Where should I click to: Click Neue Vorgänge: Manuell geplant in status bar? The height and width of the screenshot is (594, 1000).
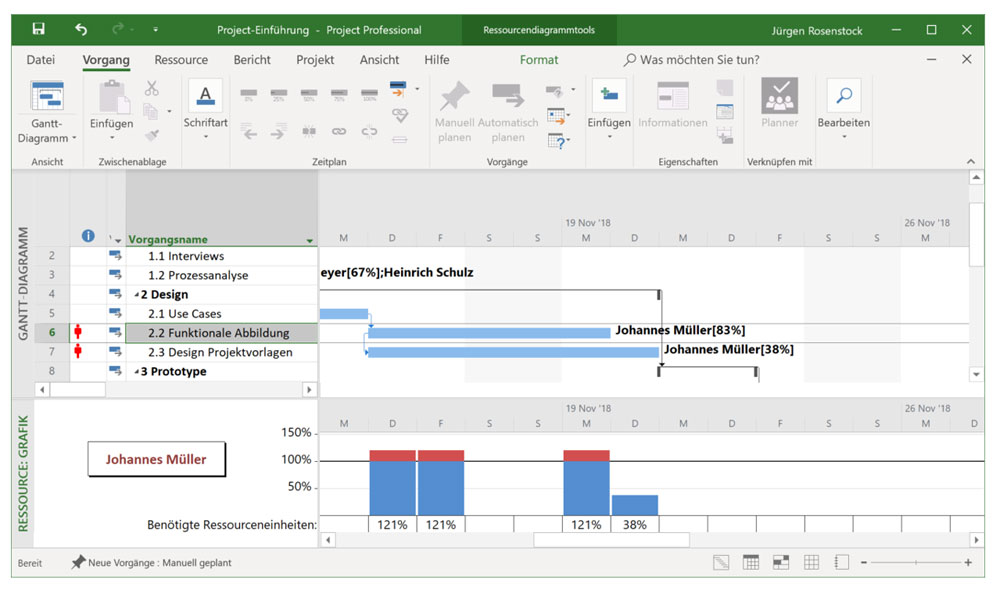point(152,562)
